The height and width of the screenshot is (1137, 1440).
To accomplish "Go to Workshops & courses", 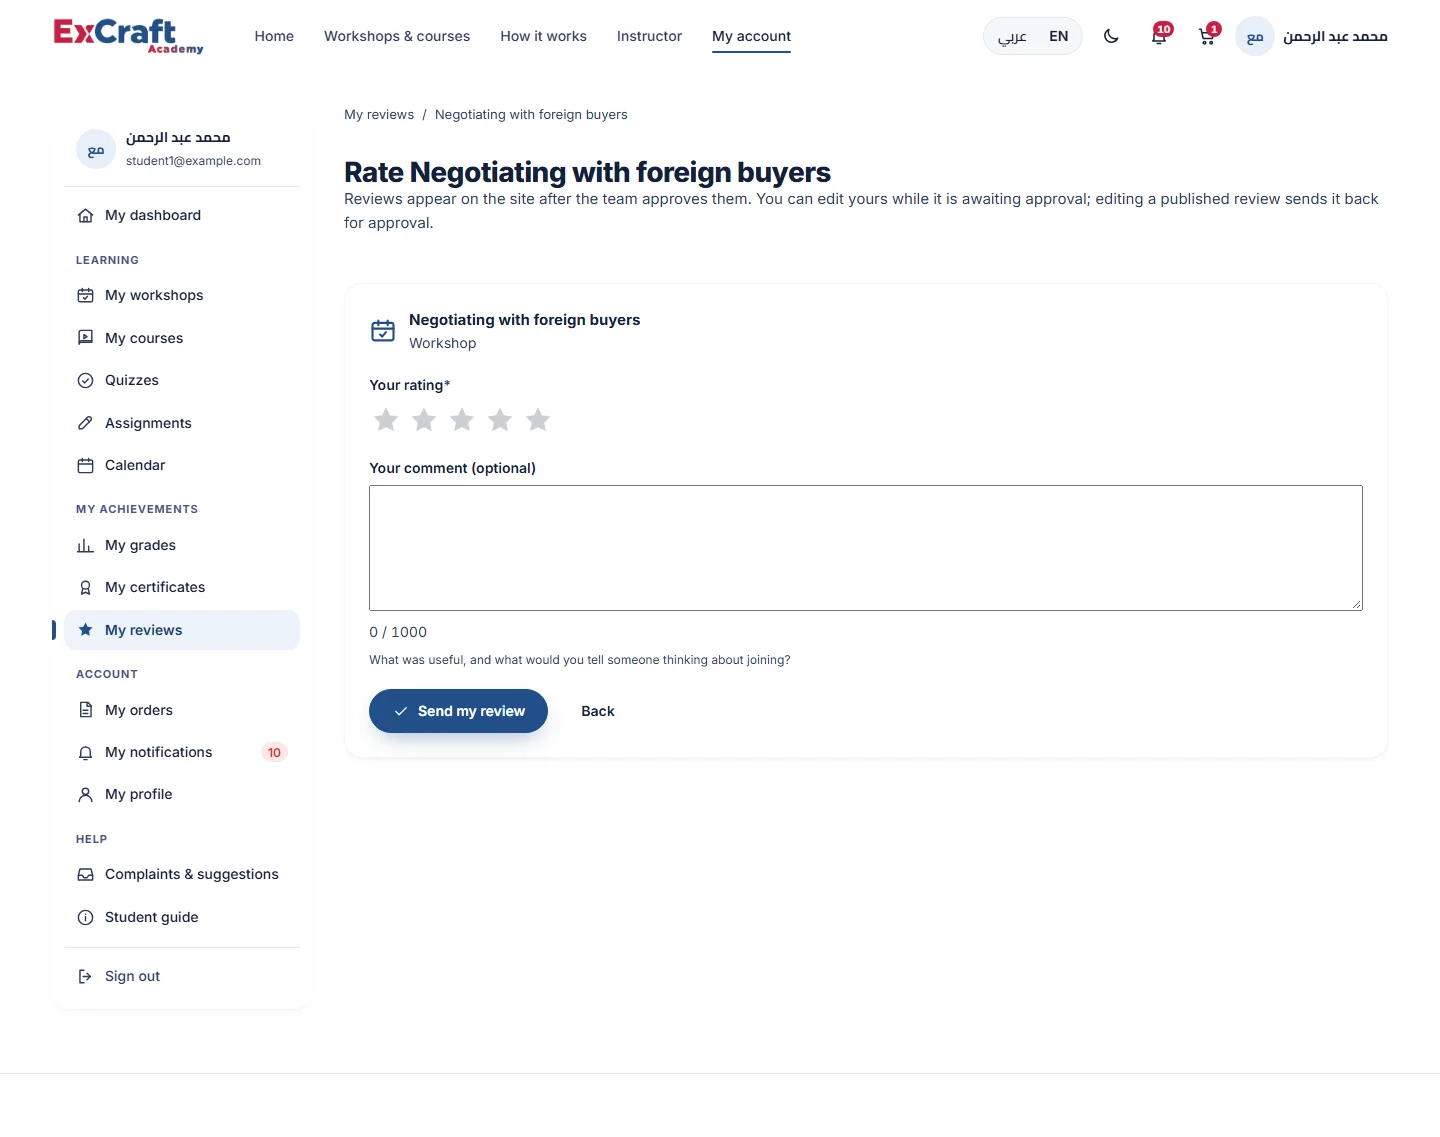I will click(x=397, y=36).
